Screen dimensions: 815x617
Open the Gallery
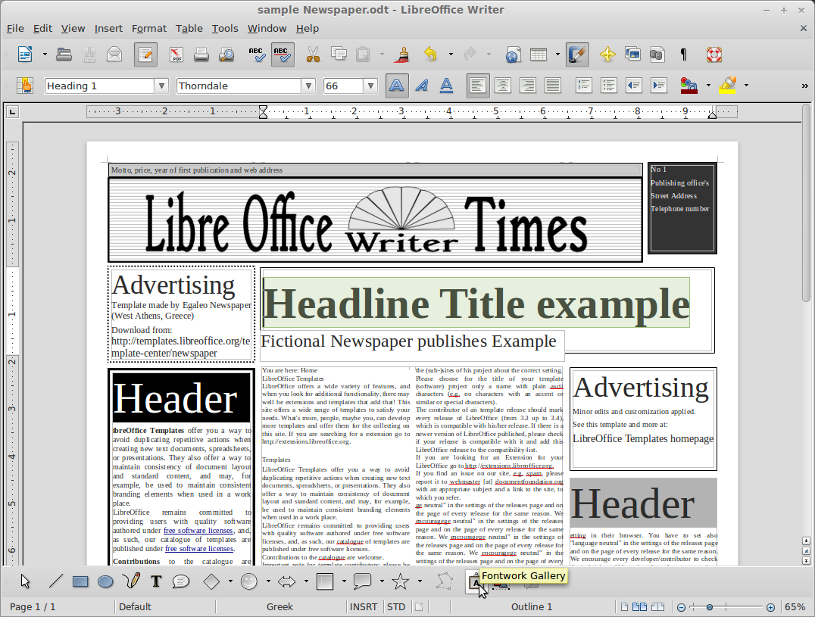pyautogui.click(x=632, y=55)
